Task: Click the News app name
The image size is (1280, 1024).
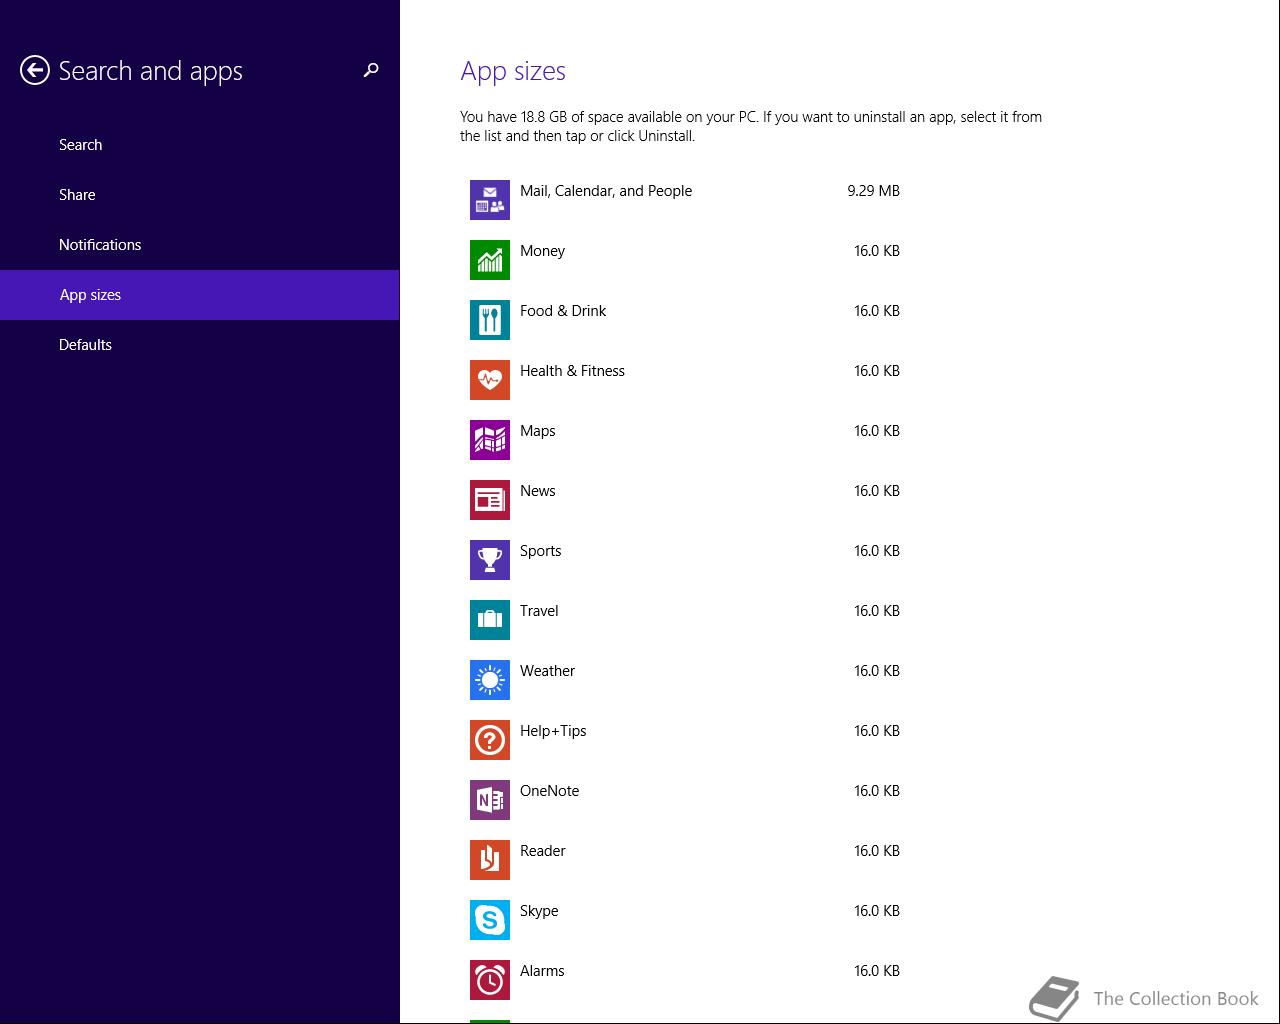Action: tap(537, 491)
